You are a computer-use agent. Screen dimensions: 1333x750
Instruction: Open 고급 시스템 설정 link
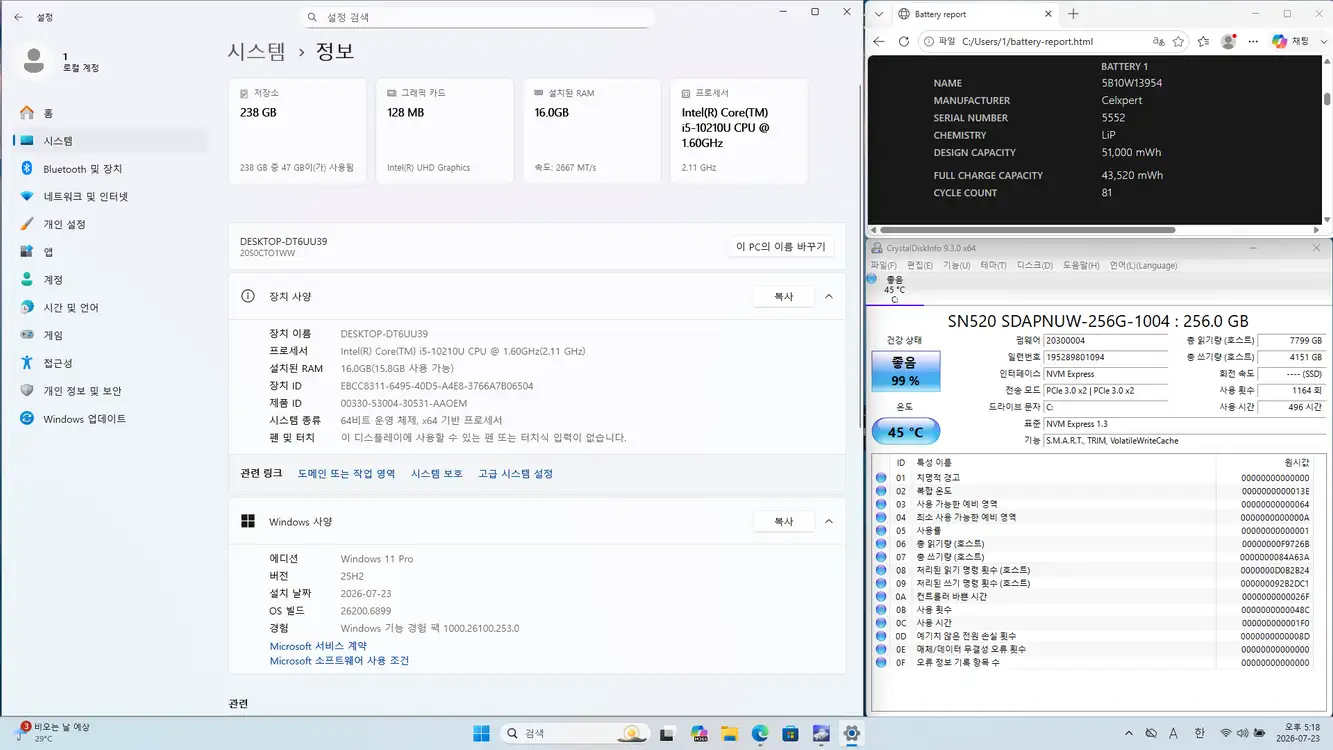pyautogui.click(x=515, y=474)
